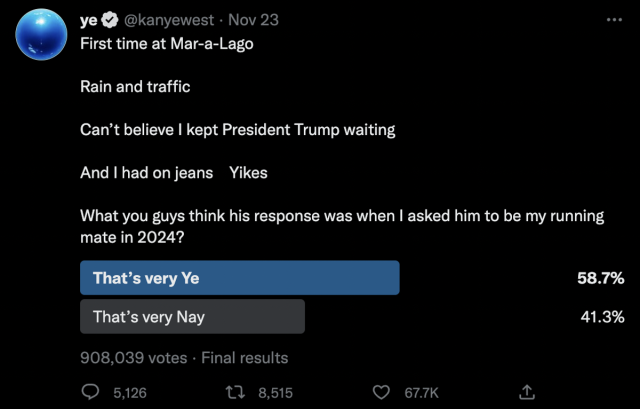Click the 5,126 replies count
The width and height of the screenshot is (640, 409).
pos(130,393)
